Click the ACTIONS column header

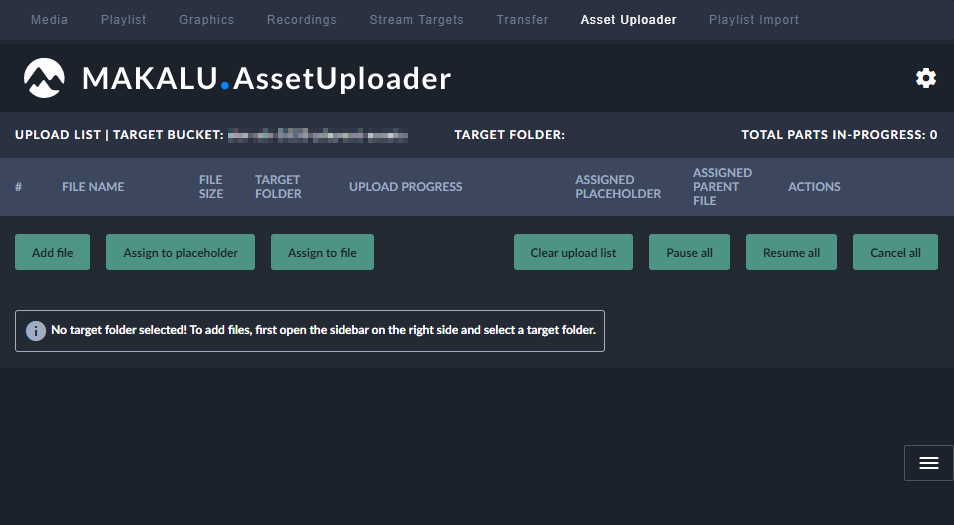point(814,187)
